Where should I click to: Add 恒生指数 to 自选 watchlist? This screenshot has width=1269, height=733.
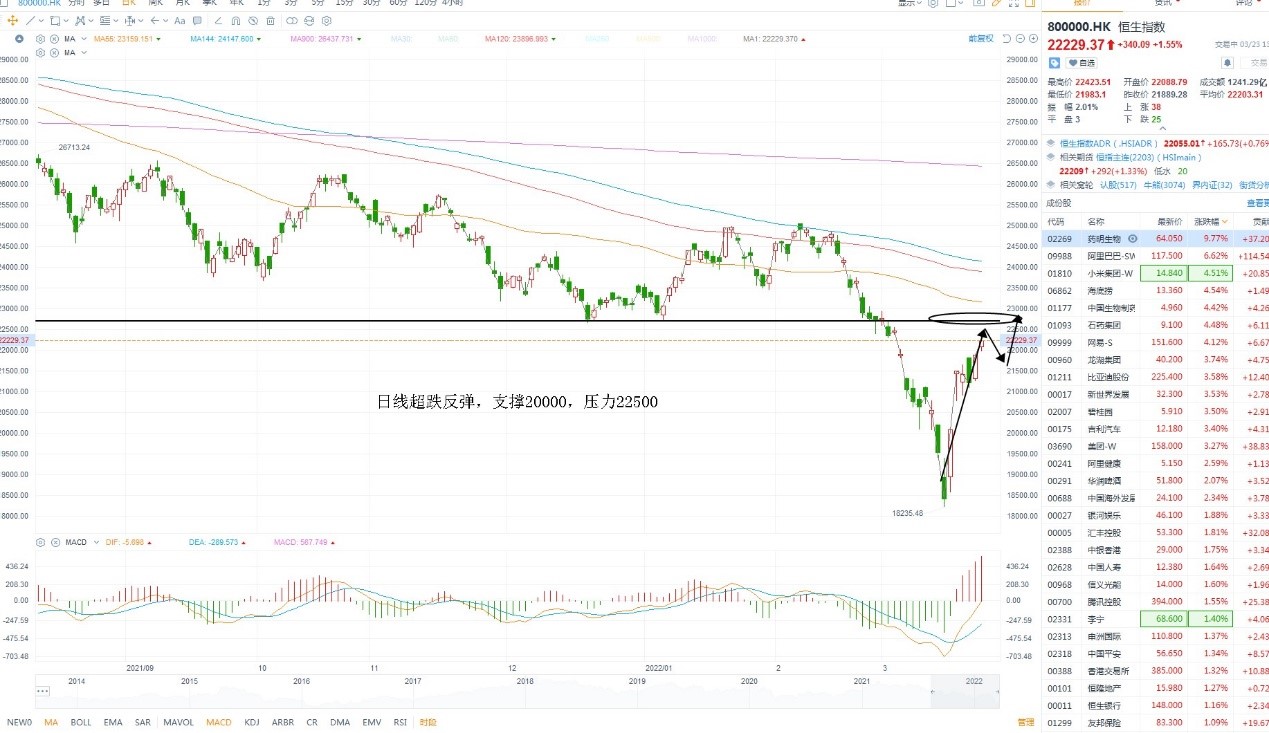(x=1081, y=63)
